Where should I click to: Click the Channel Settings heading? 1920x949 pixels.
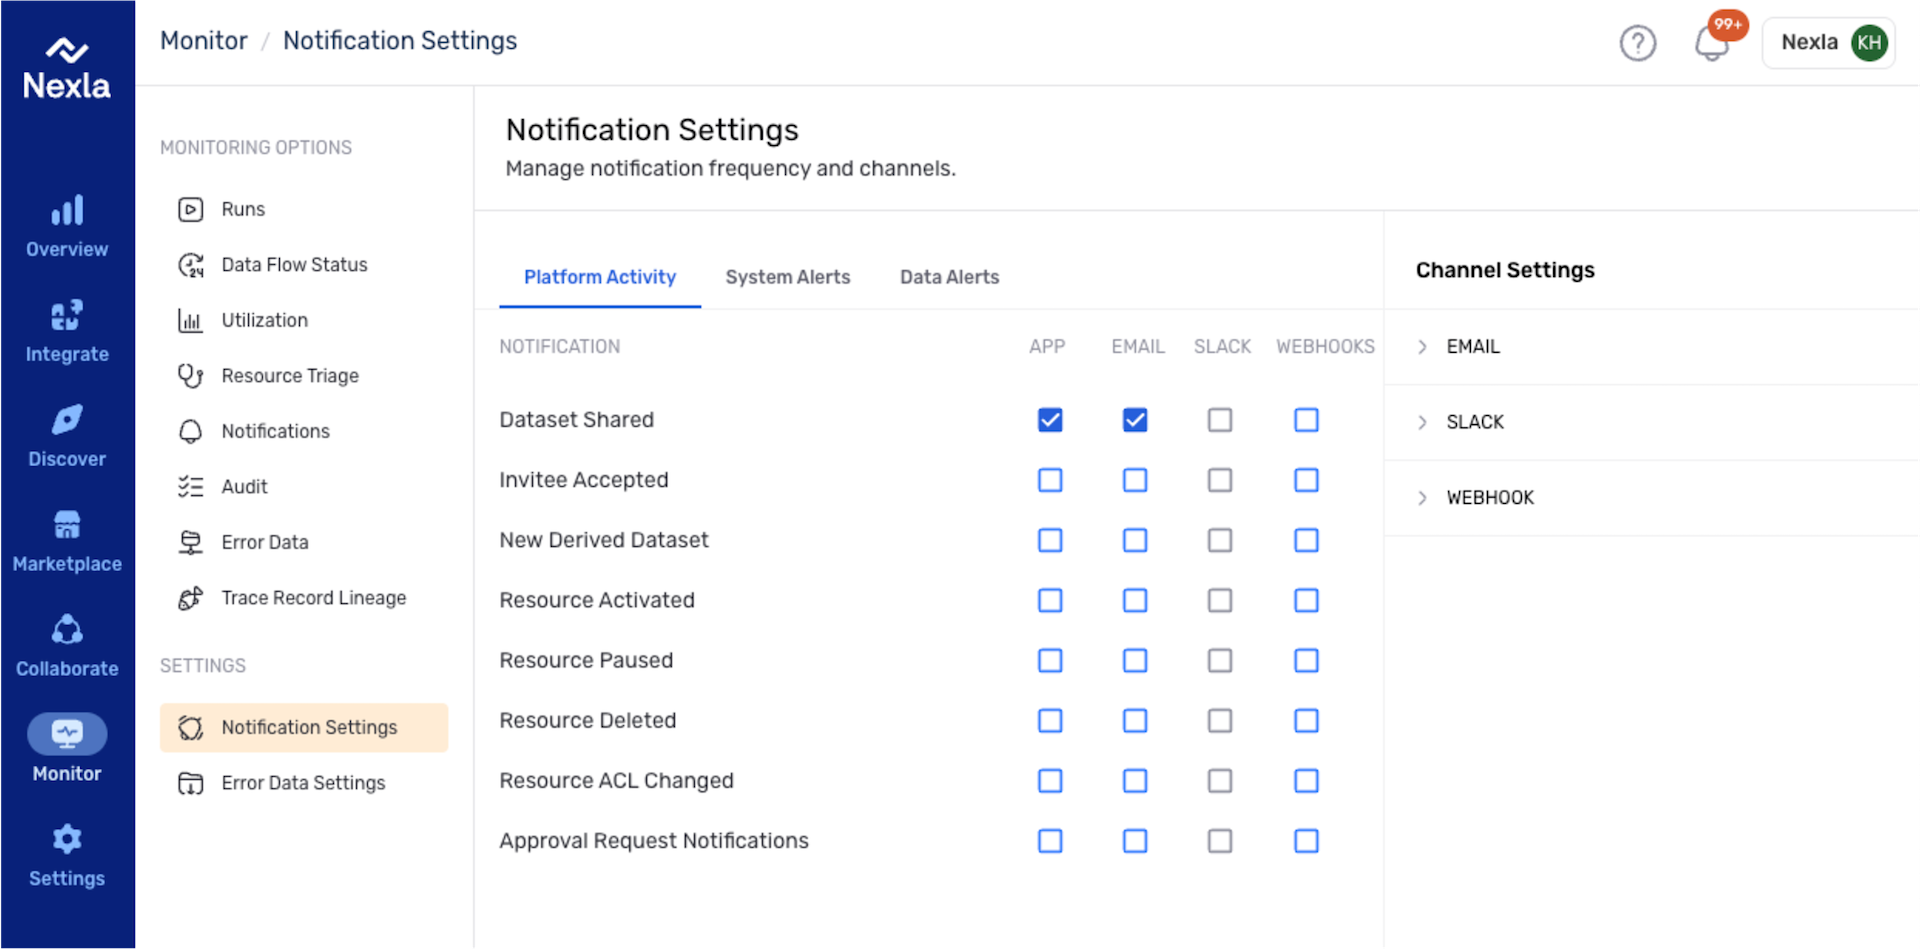pyautogui.click(x=1505, y=270)
